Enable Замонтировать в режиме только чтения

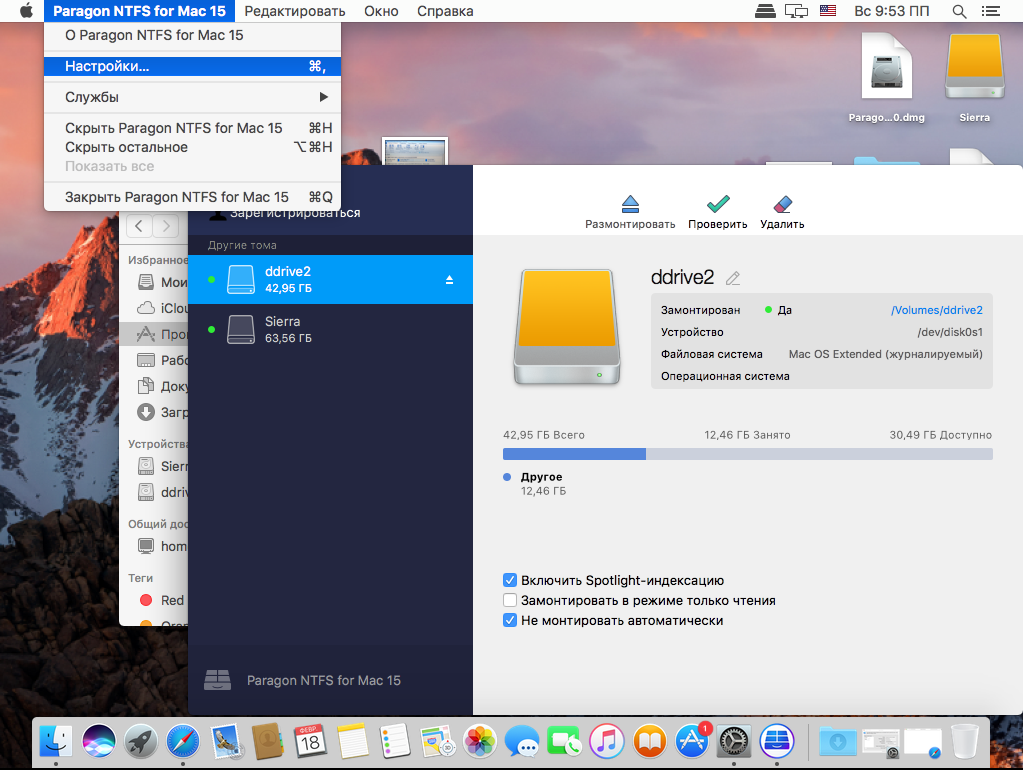[x=510, y=600]
